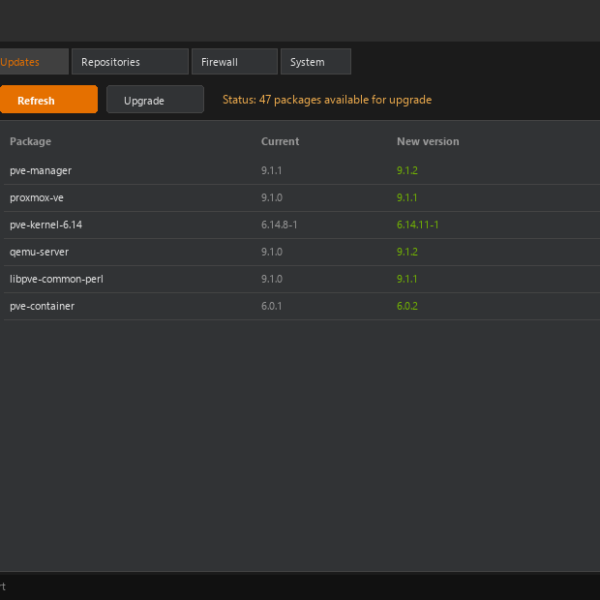Click the Current column header
600x600 pixels.
pos(280,142)
